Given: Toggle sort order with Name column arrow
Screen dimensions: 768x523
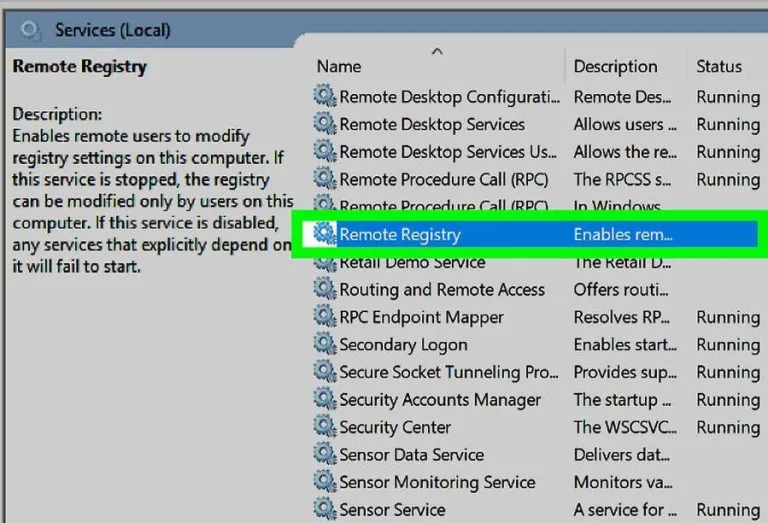Looking at the screenshot, I should click(437, 51).
